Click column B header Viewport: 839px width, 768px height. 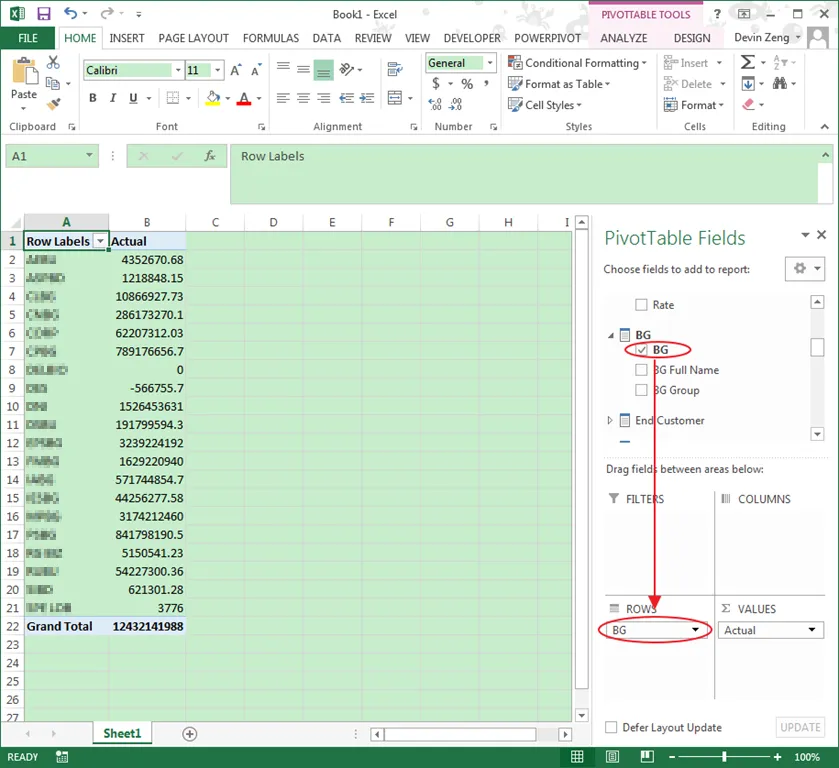[x=147, y=222]
